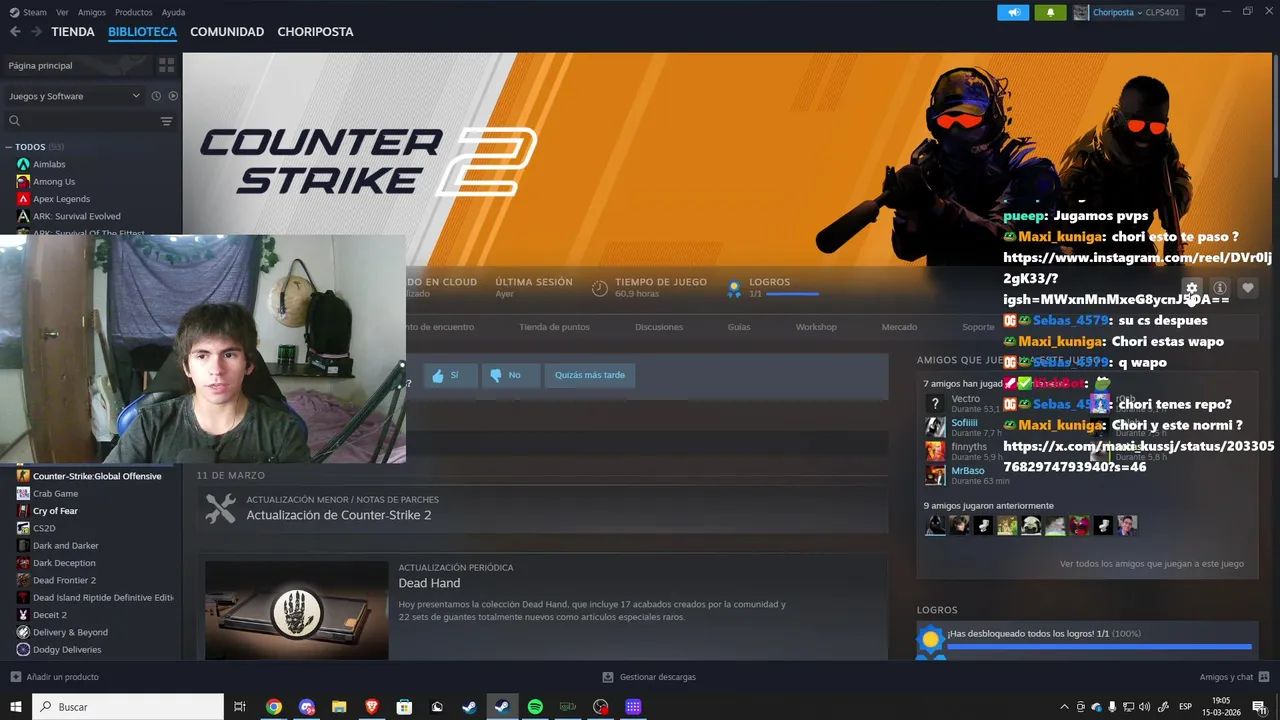
Task: Open the Ayuda menu
Action: [173, 12]
